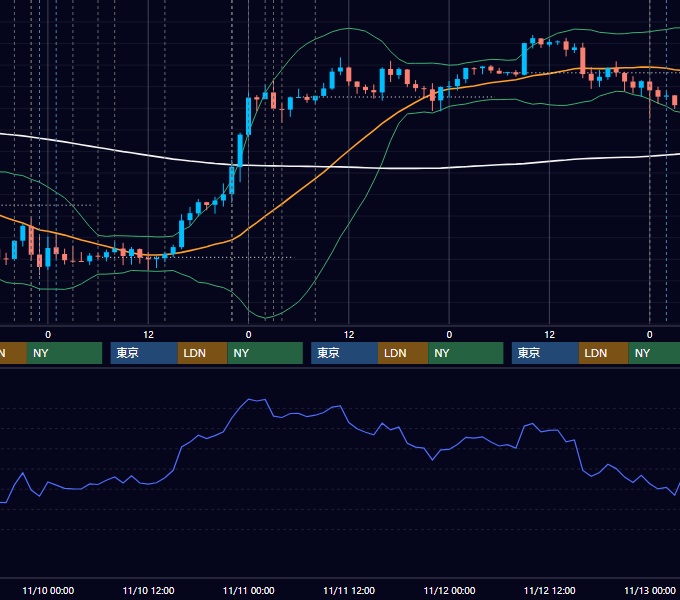This screenshot has width=680, height=600.
Task: Click the 11/13 00:00 date label
Action: (650, 590)
